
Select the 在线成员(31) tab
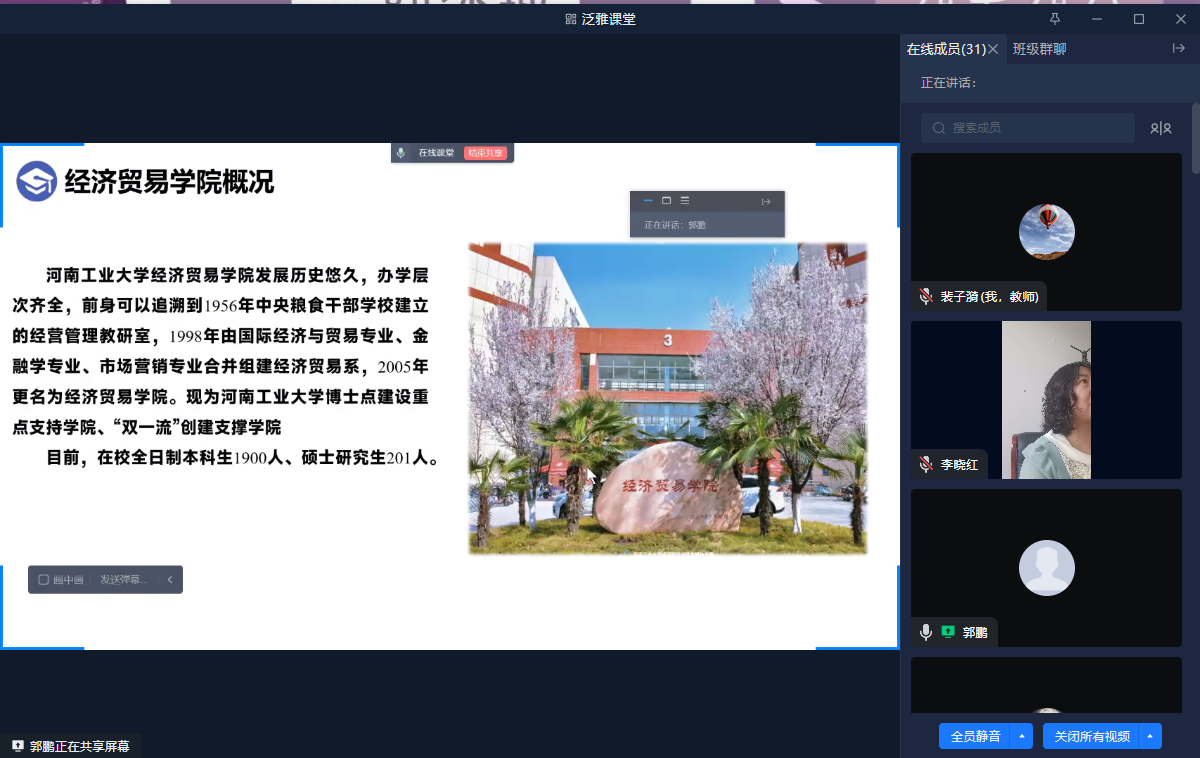tap(945, 49)
